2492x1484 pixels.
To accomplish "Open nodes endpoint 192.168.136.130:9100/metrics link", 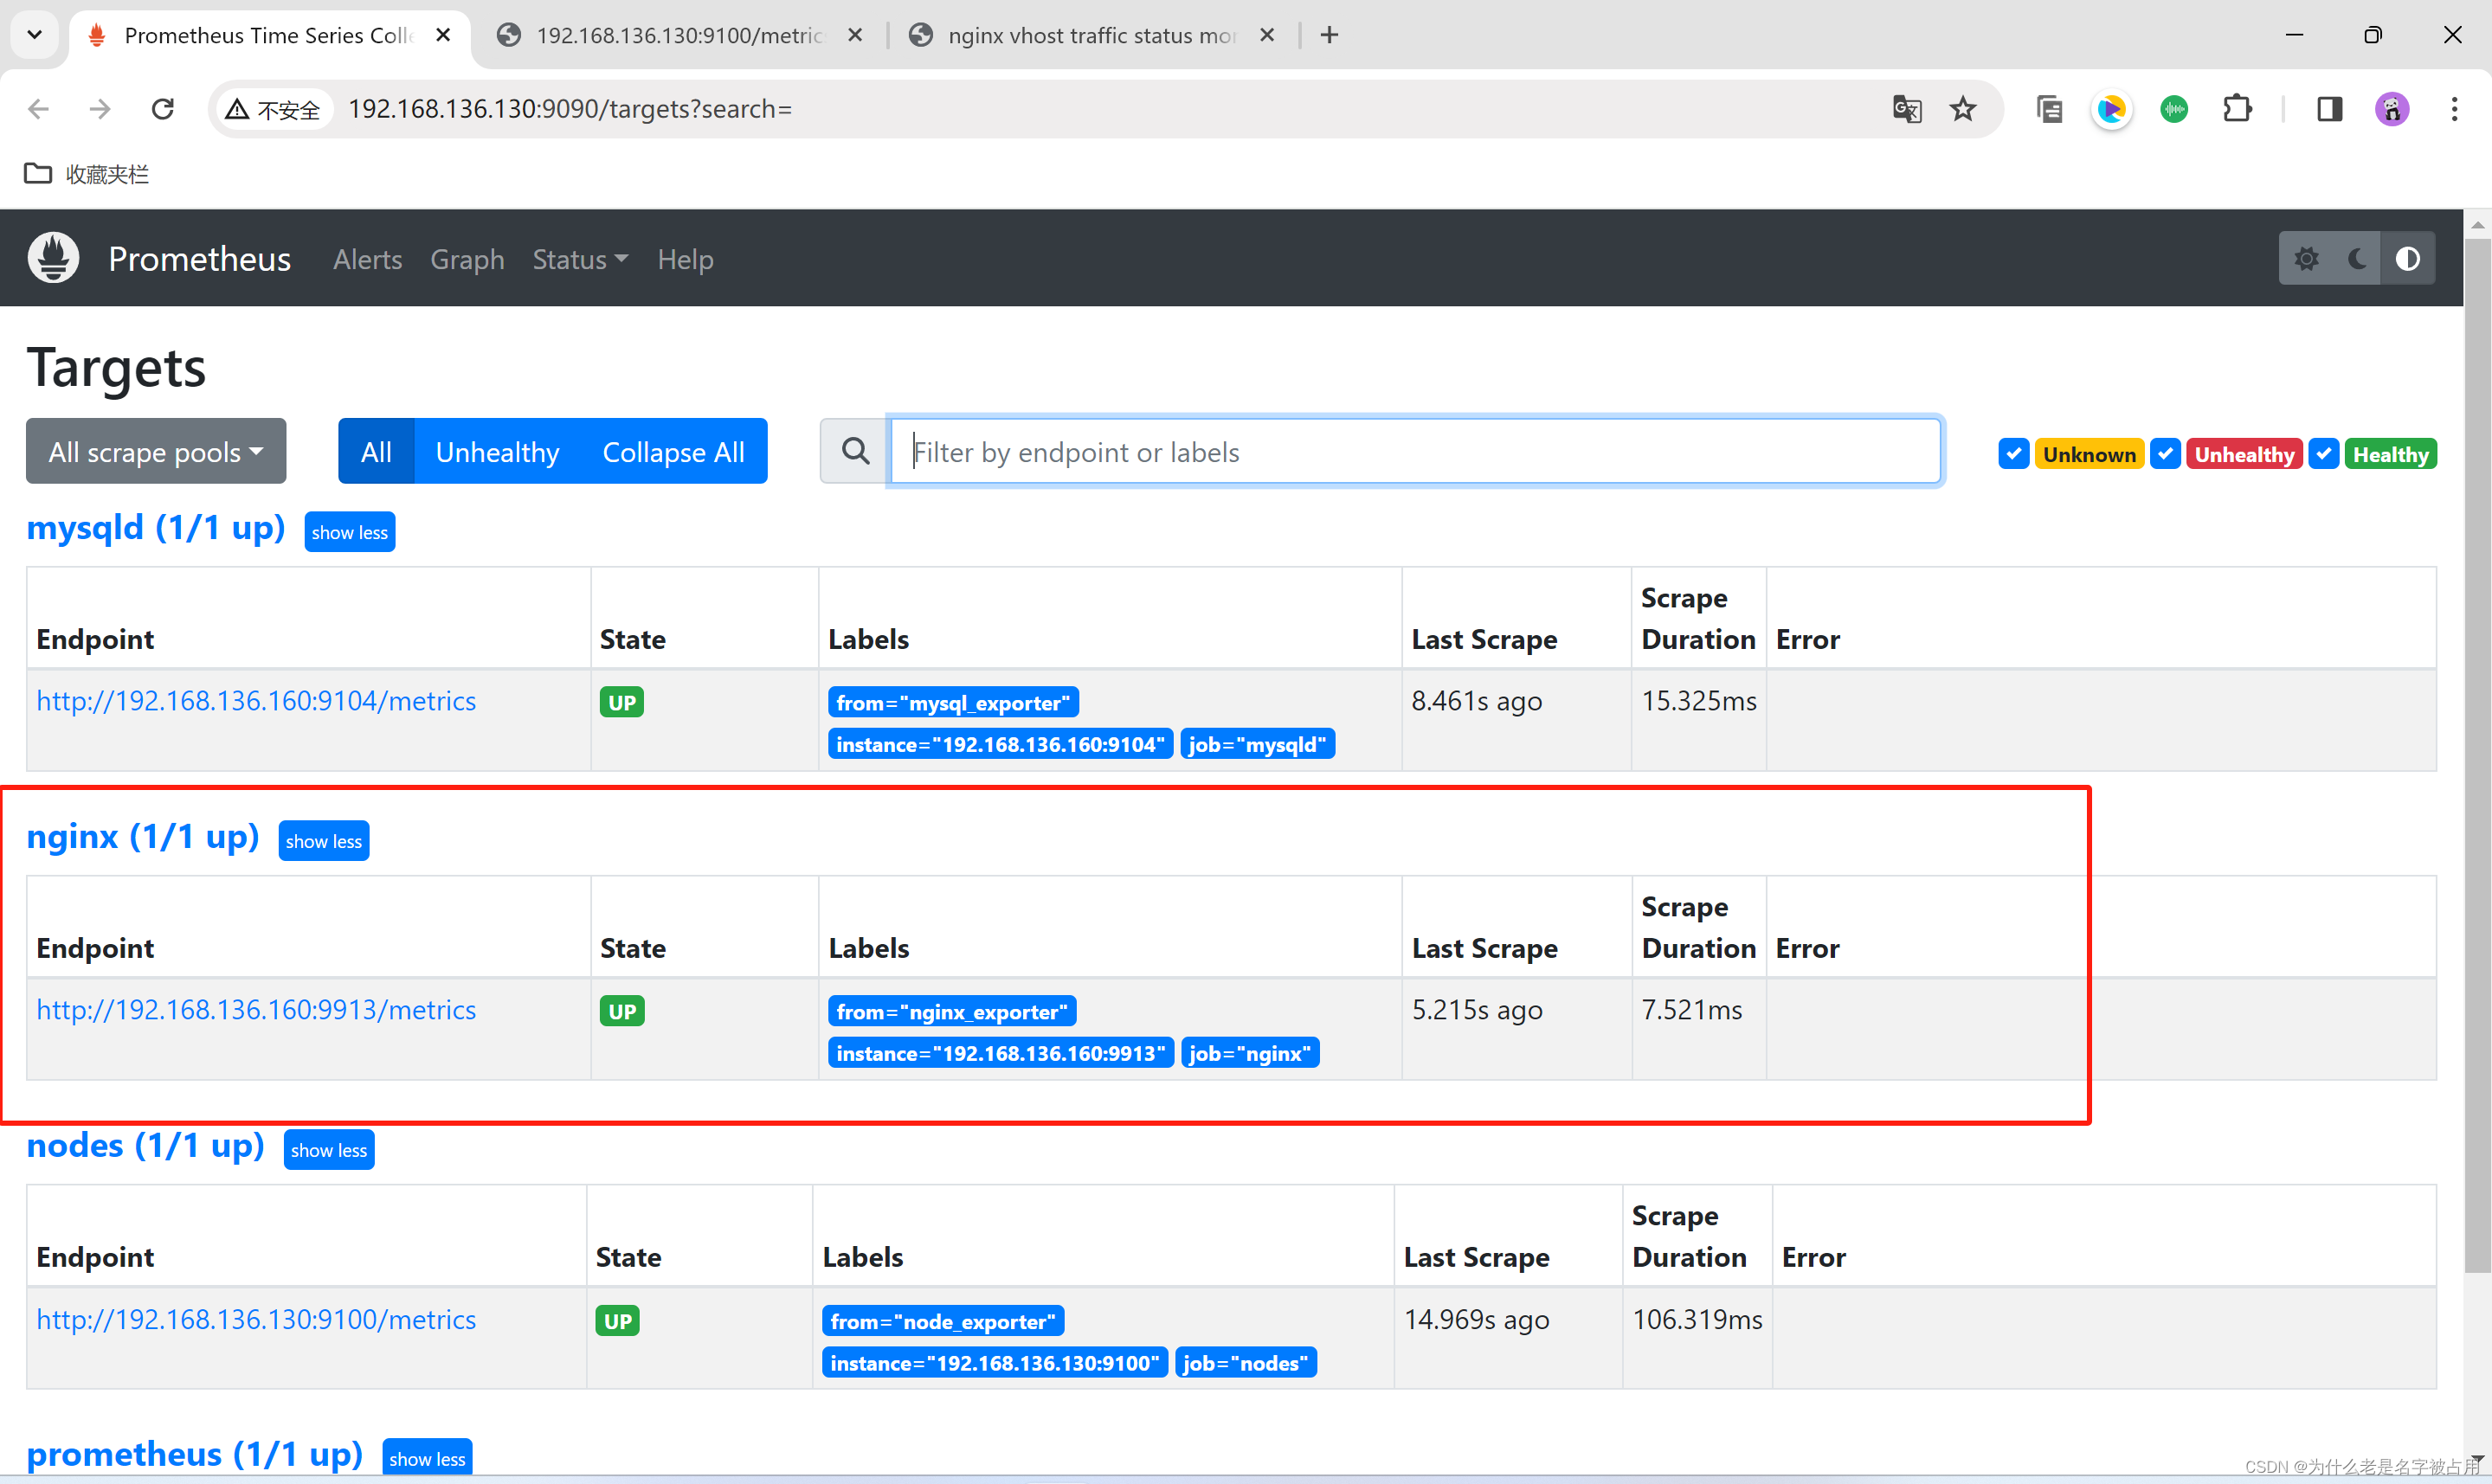I will (256, 1319).
